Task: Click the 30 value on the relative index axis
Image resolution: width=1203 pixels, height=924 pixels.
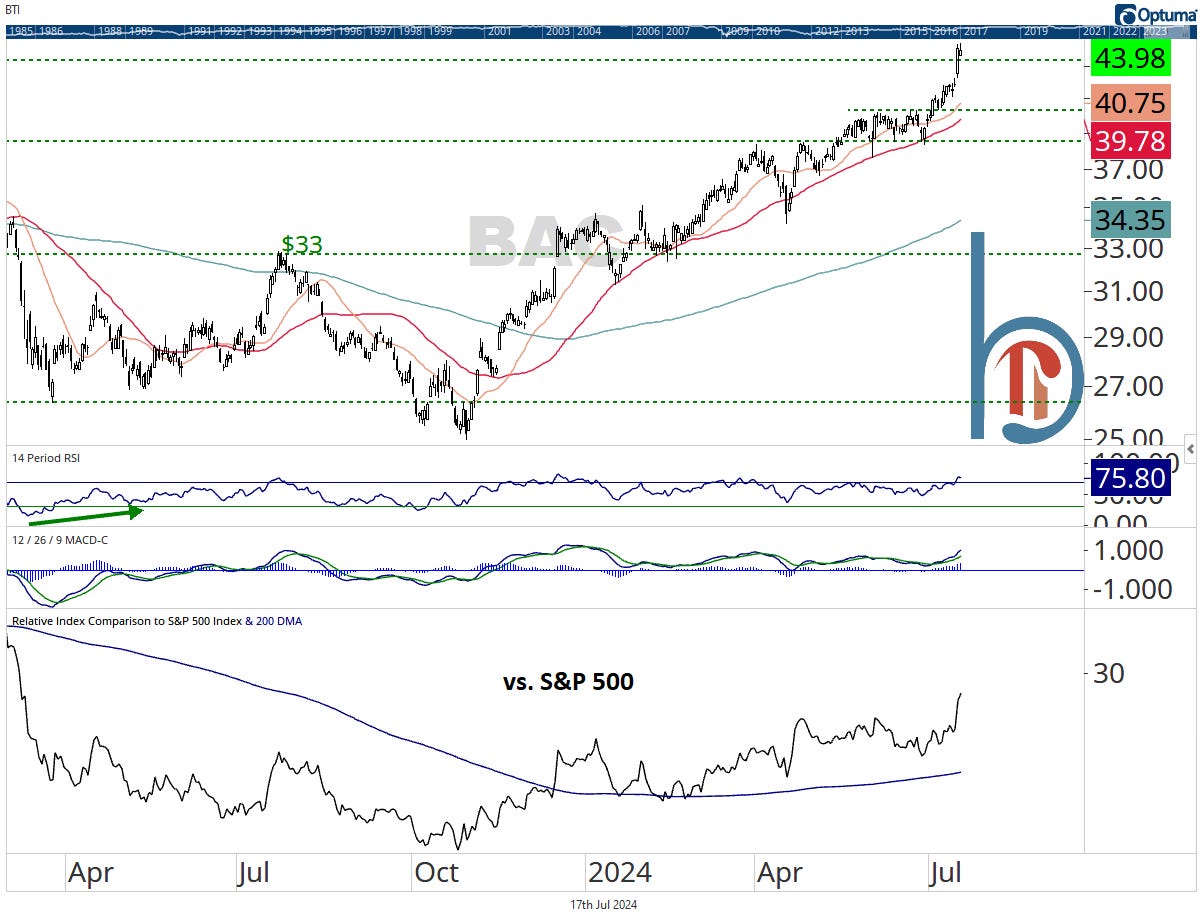Action: [1108, 673]
